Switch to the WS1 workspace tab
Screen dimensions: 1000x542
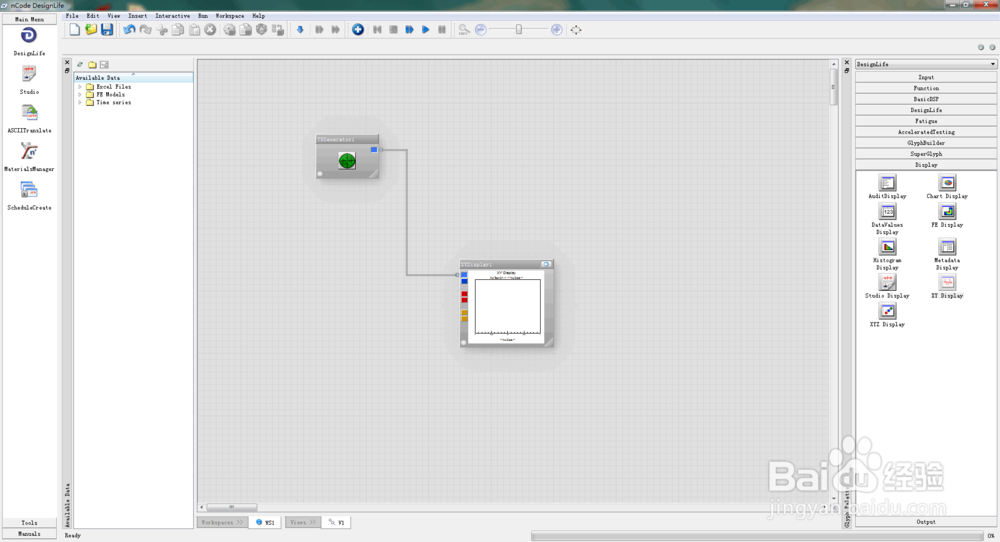tap(265, 522)
